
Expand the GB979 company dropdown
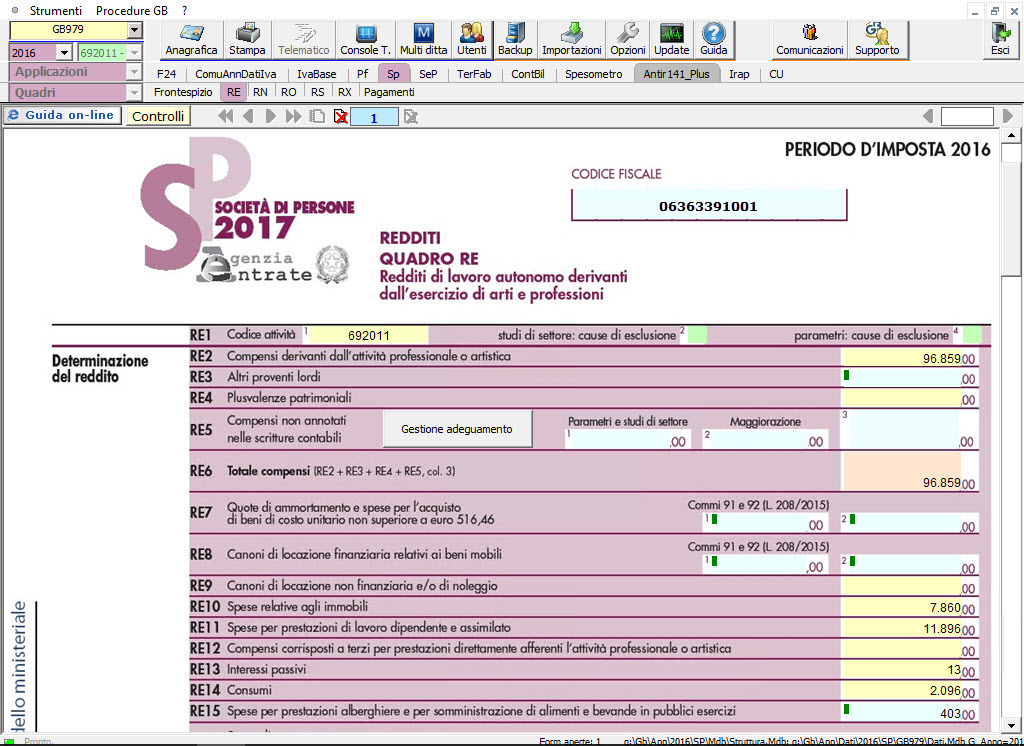pyautogui.click(x=134, y=29)
